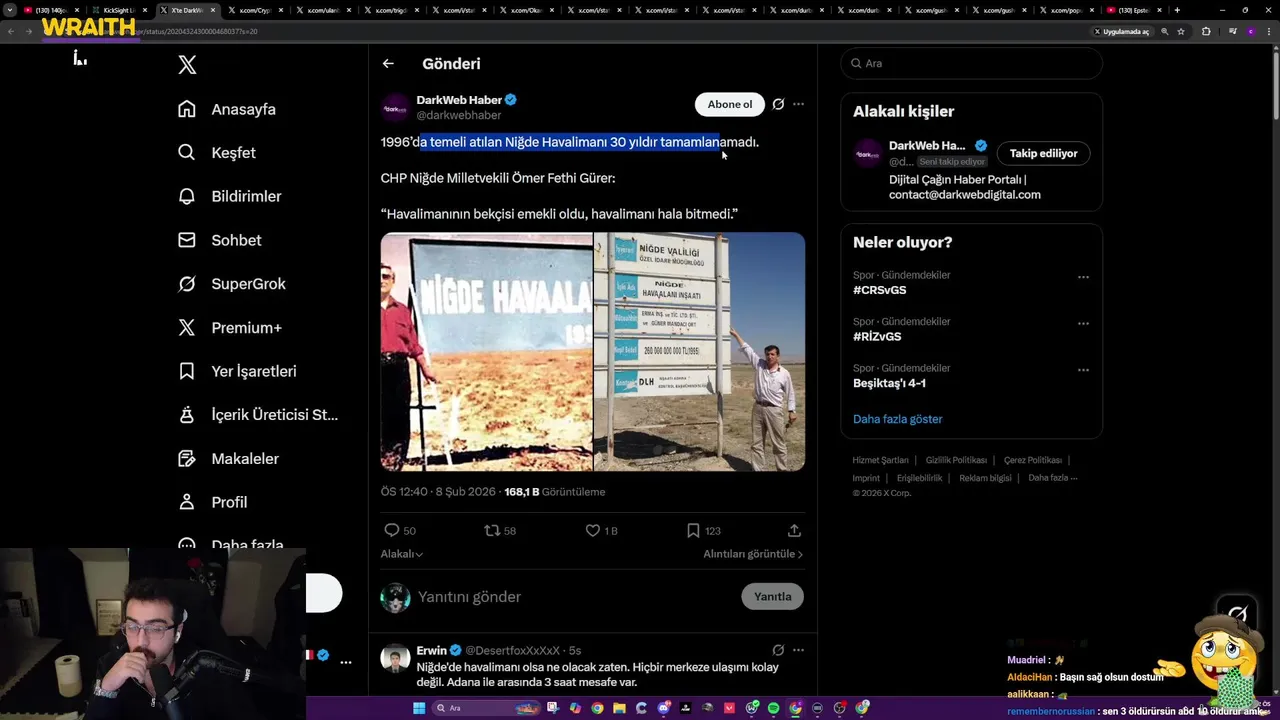Open options for Beşiktaş'ı 4-1 trend
1280x720 pixels.
coord(1083,370)
